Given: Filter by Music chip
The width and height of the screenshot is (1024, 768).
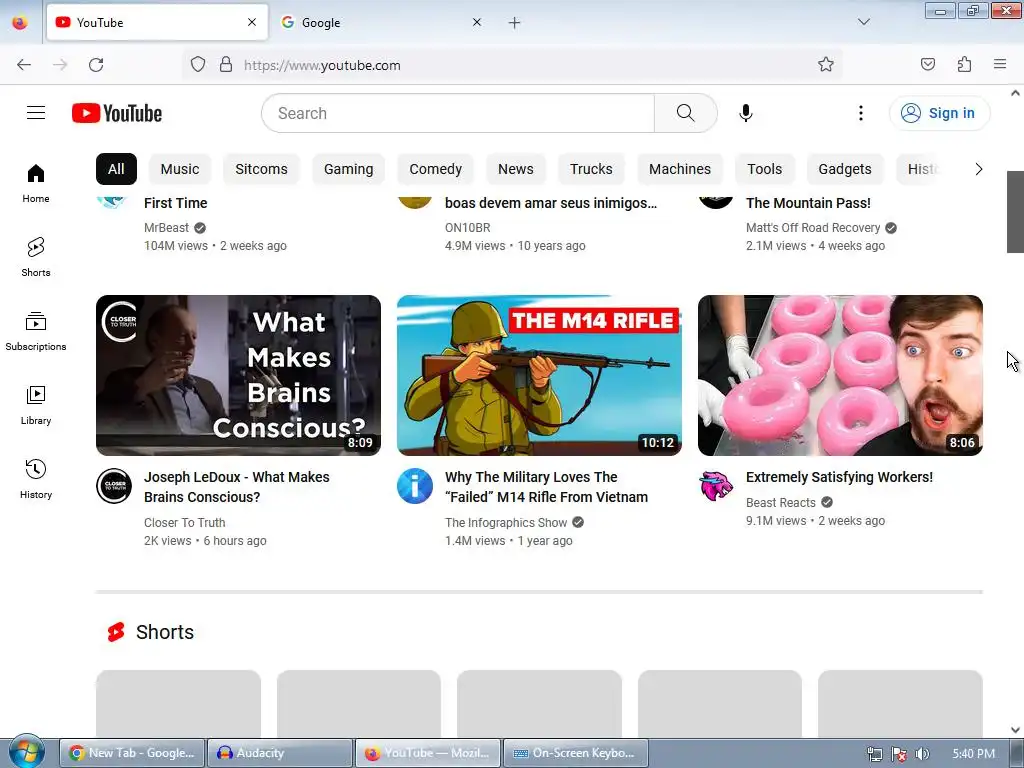Looking at the screenshot, I should point(180,169).
